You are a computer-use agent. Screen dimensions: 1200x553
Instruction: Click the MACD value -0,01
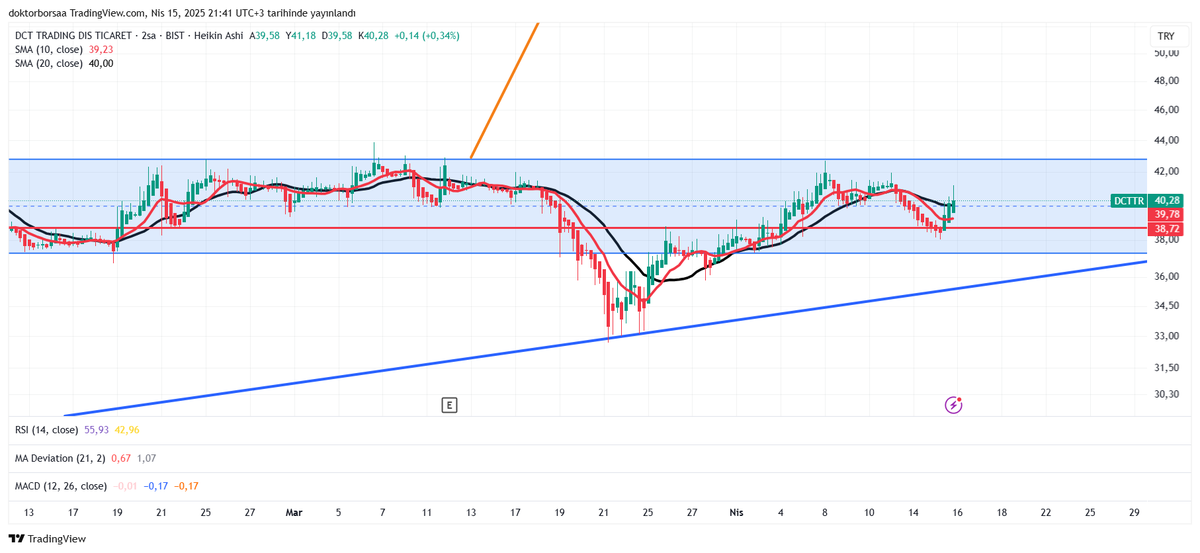click(x=125, y=486)
